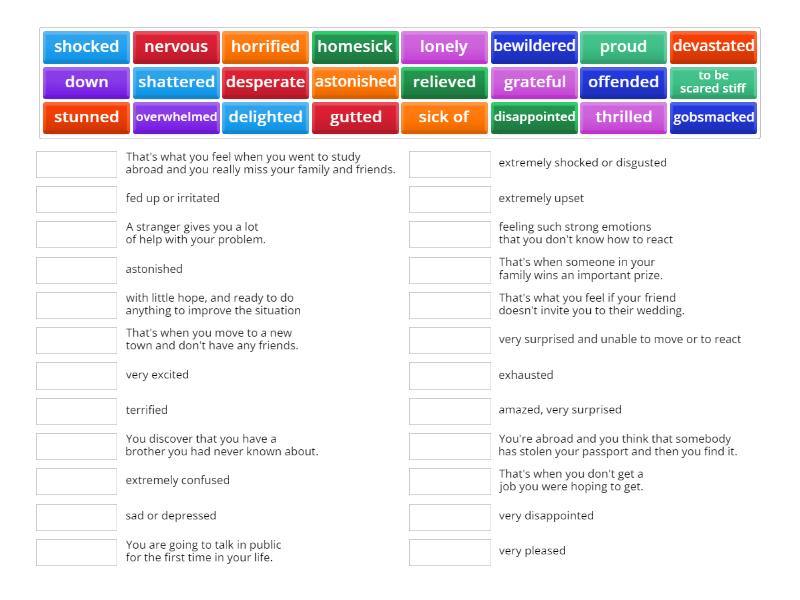This screenshot has height=600, width=800.
Task: Choose the 'shattered' tile
Action: (177, 82)
